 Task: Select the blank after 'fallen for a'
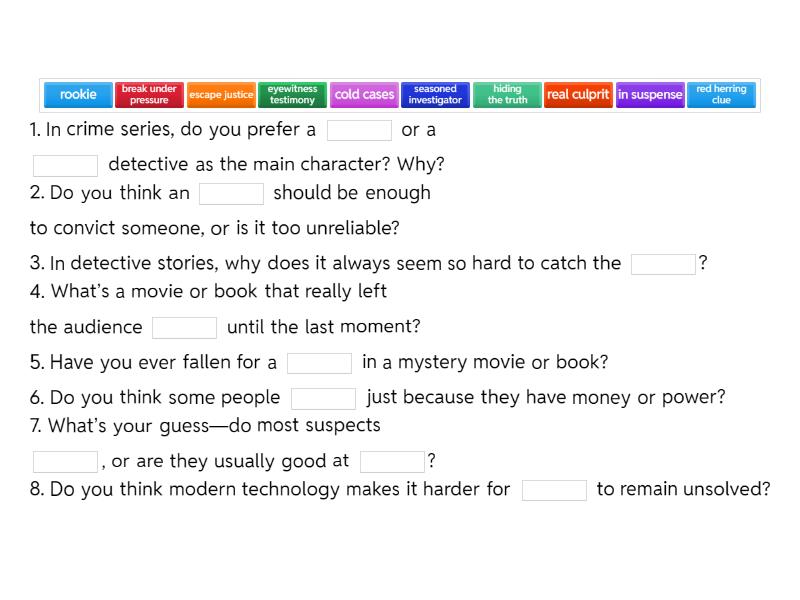319,363
